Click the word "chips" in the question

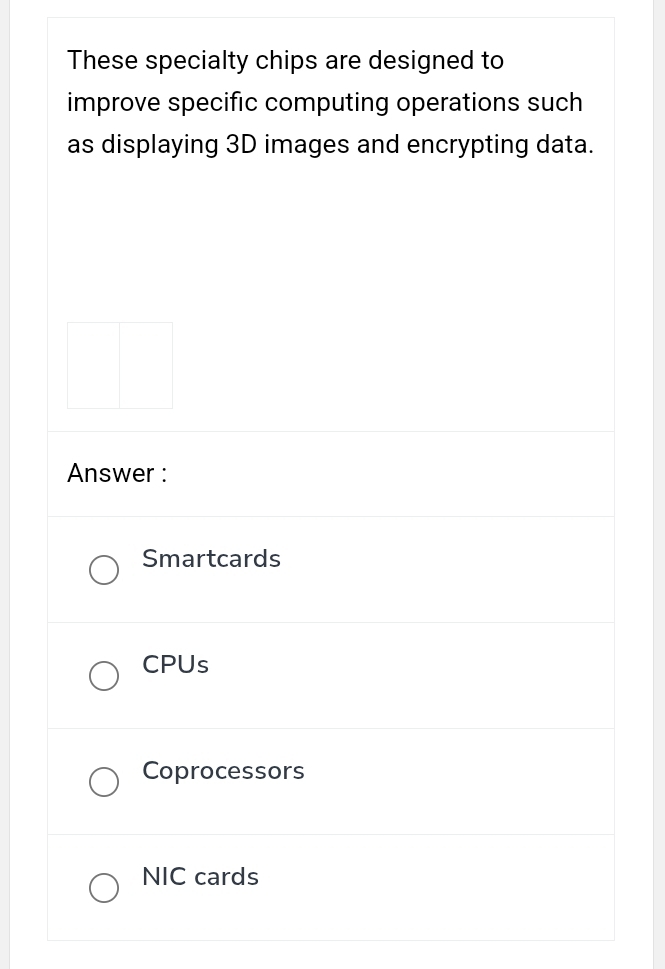[x=286, y=61]
